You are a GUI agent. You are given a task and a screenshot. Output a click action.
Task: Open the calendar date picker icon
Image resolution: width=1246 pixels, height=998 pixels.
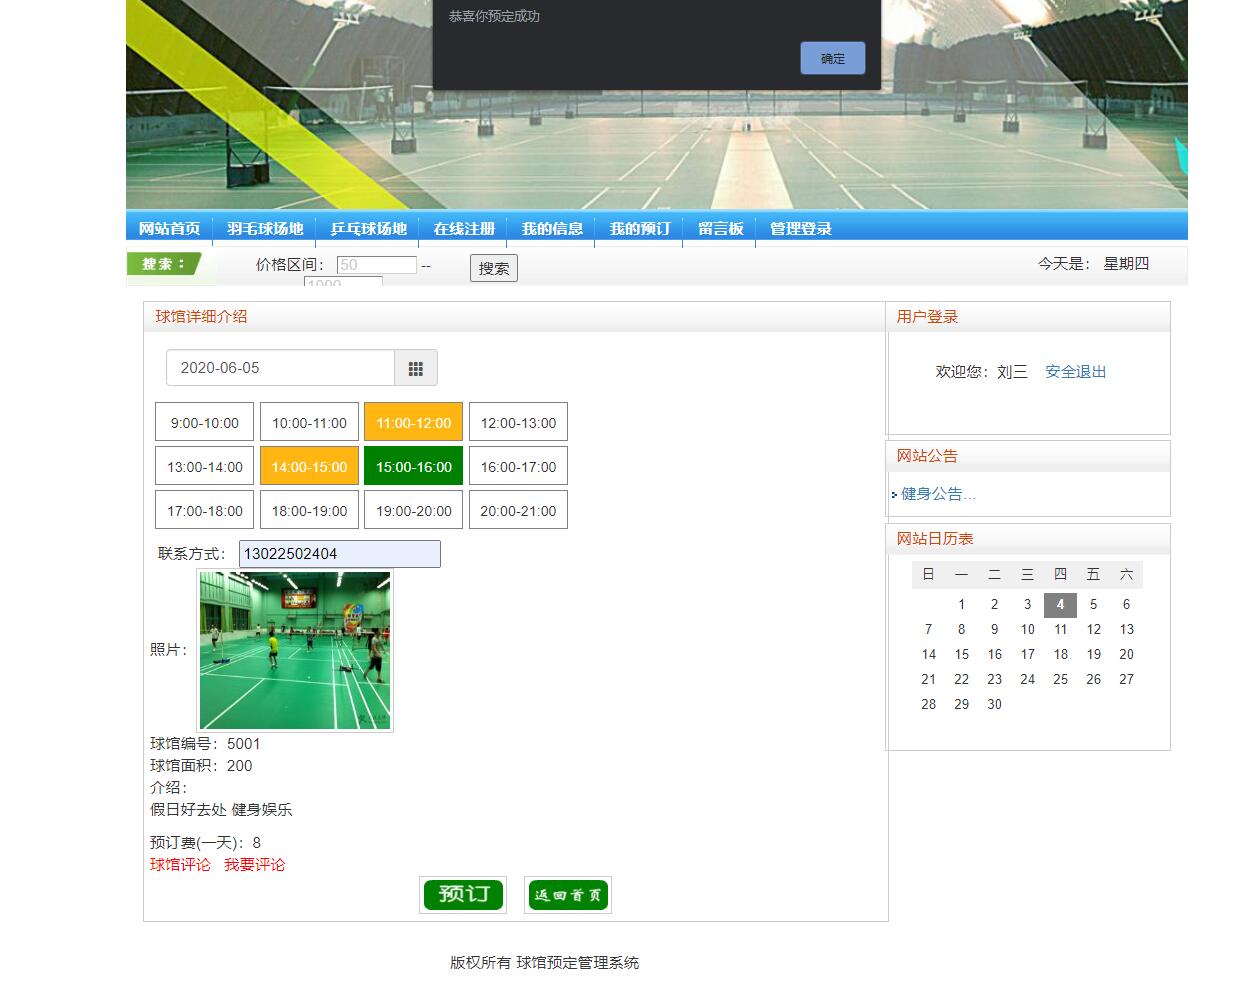[416, 367]
